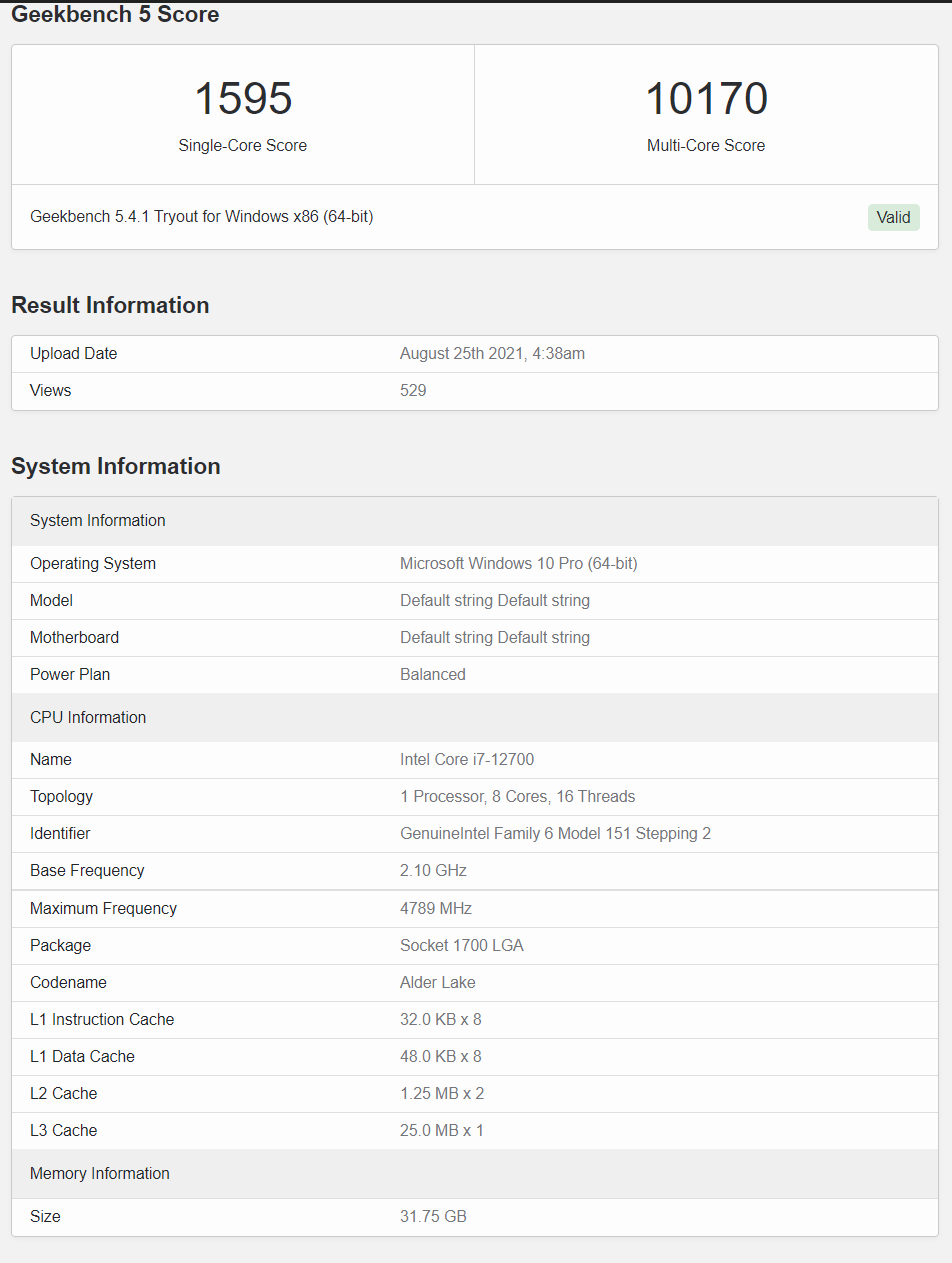
Task: Select GenuineIntel Family 6 Model 151 identifier
Action: 556,833
